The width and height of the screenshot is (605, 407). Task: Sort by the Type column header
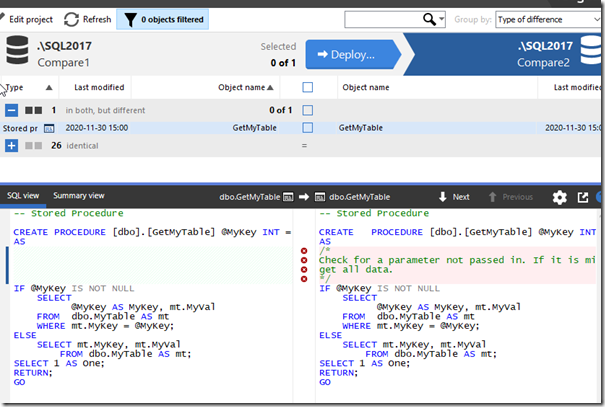click(28, 88)
